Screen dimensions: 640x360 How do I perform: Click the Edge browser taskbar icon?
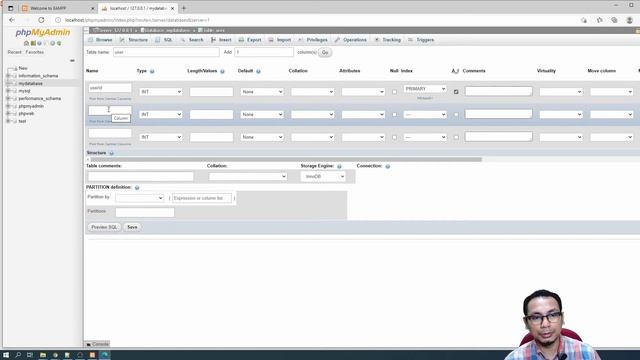pos(104,355)
